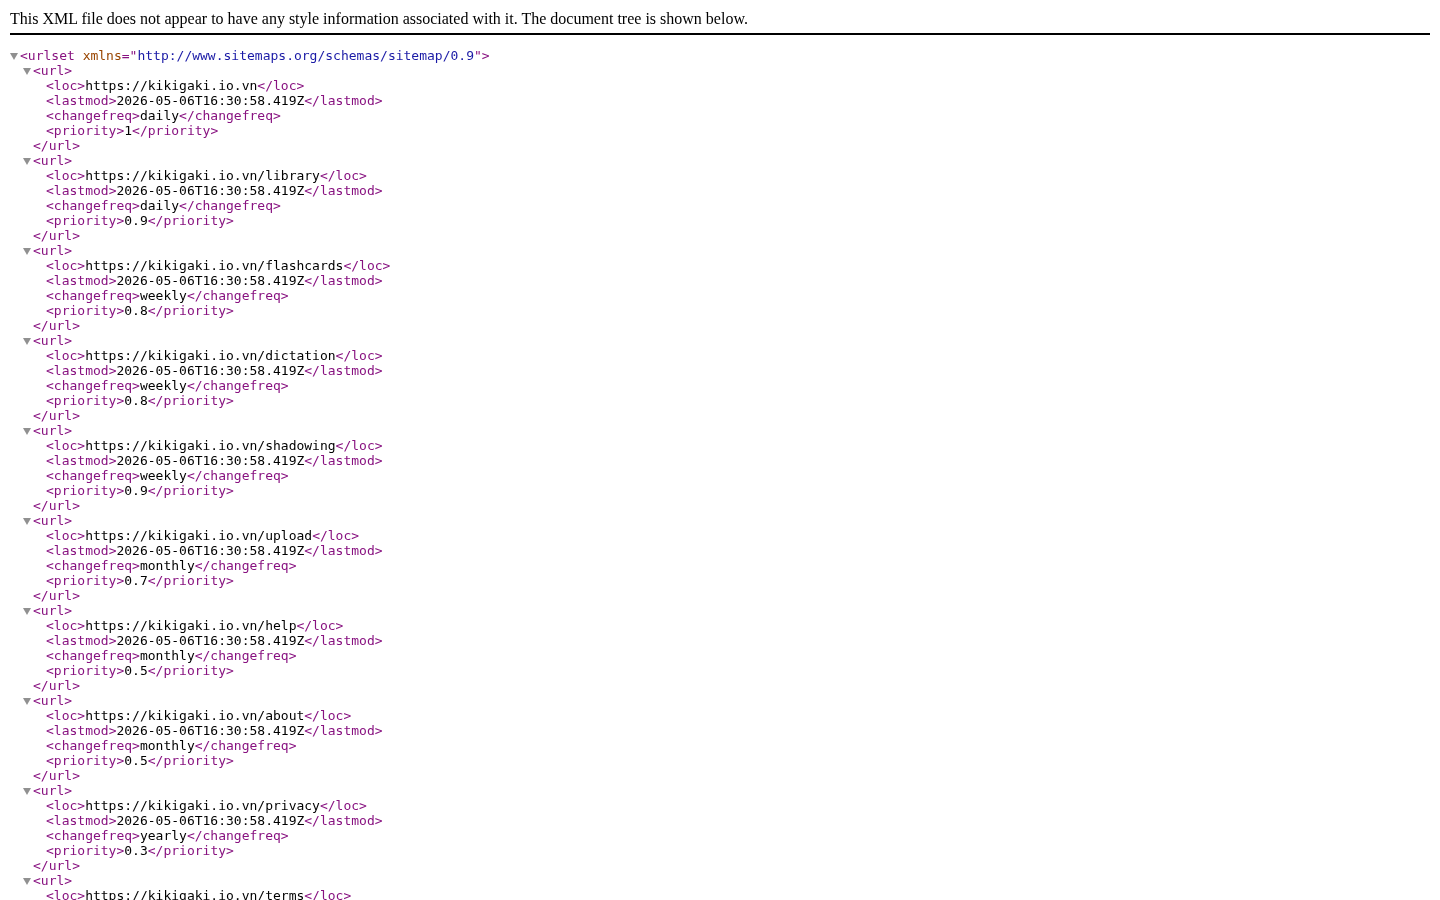Collapse the url node containing /about

27,701
